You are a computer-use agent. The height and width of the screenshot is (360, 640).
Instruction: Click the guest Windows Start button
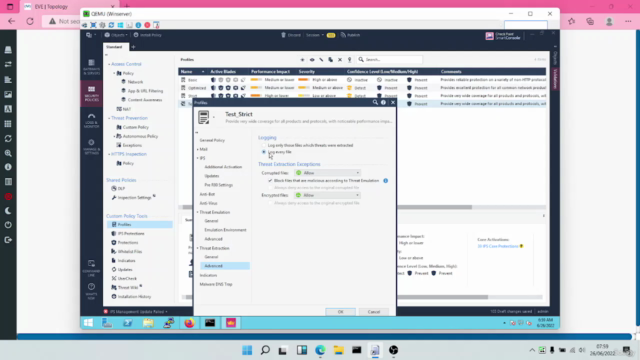pos(88,323)
